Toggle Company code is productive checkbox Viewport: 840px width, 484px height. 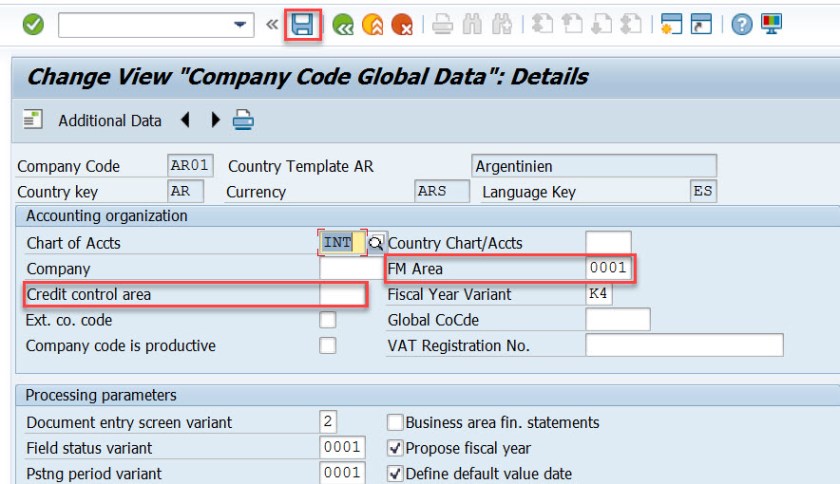(x=328, y=345)
